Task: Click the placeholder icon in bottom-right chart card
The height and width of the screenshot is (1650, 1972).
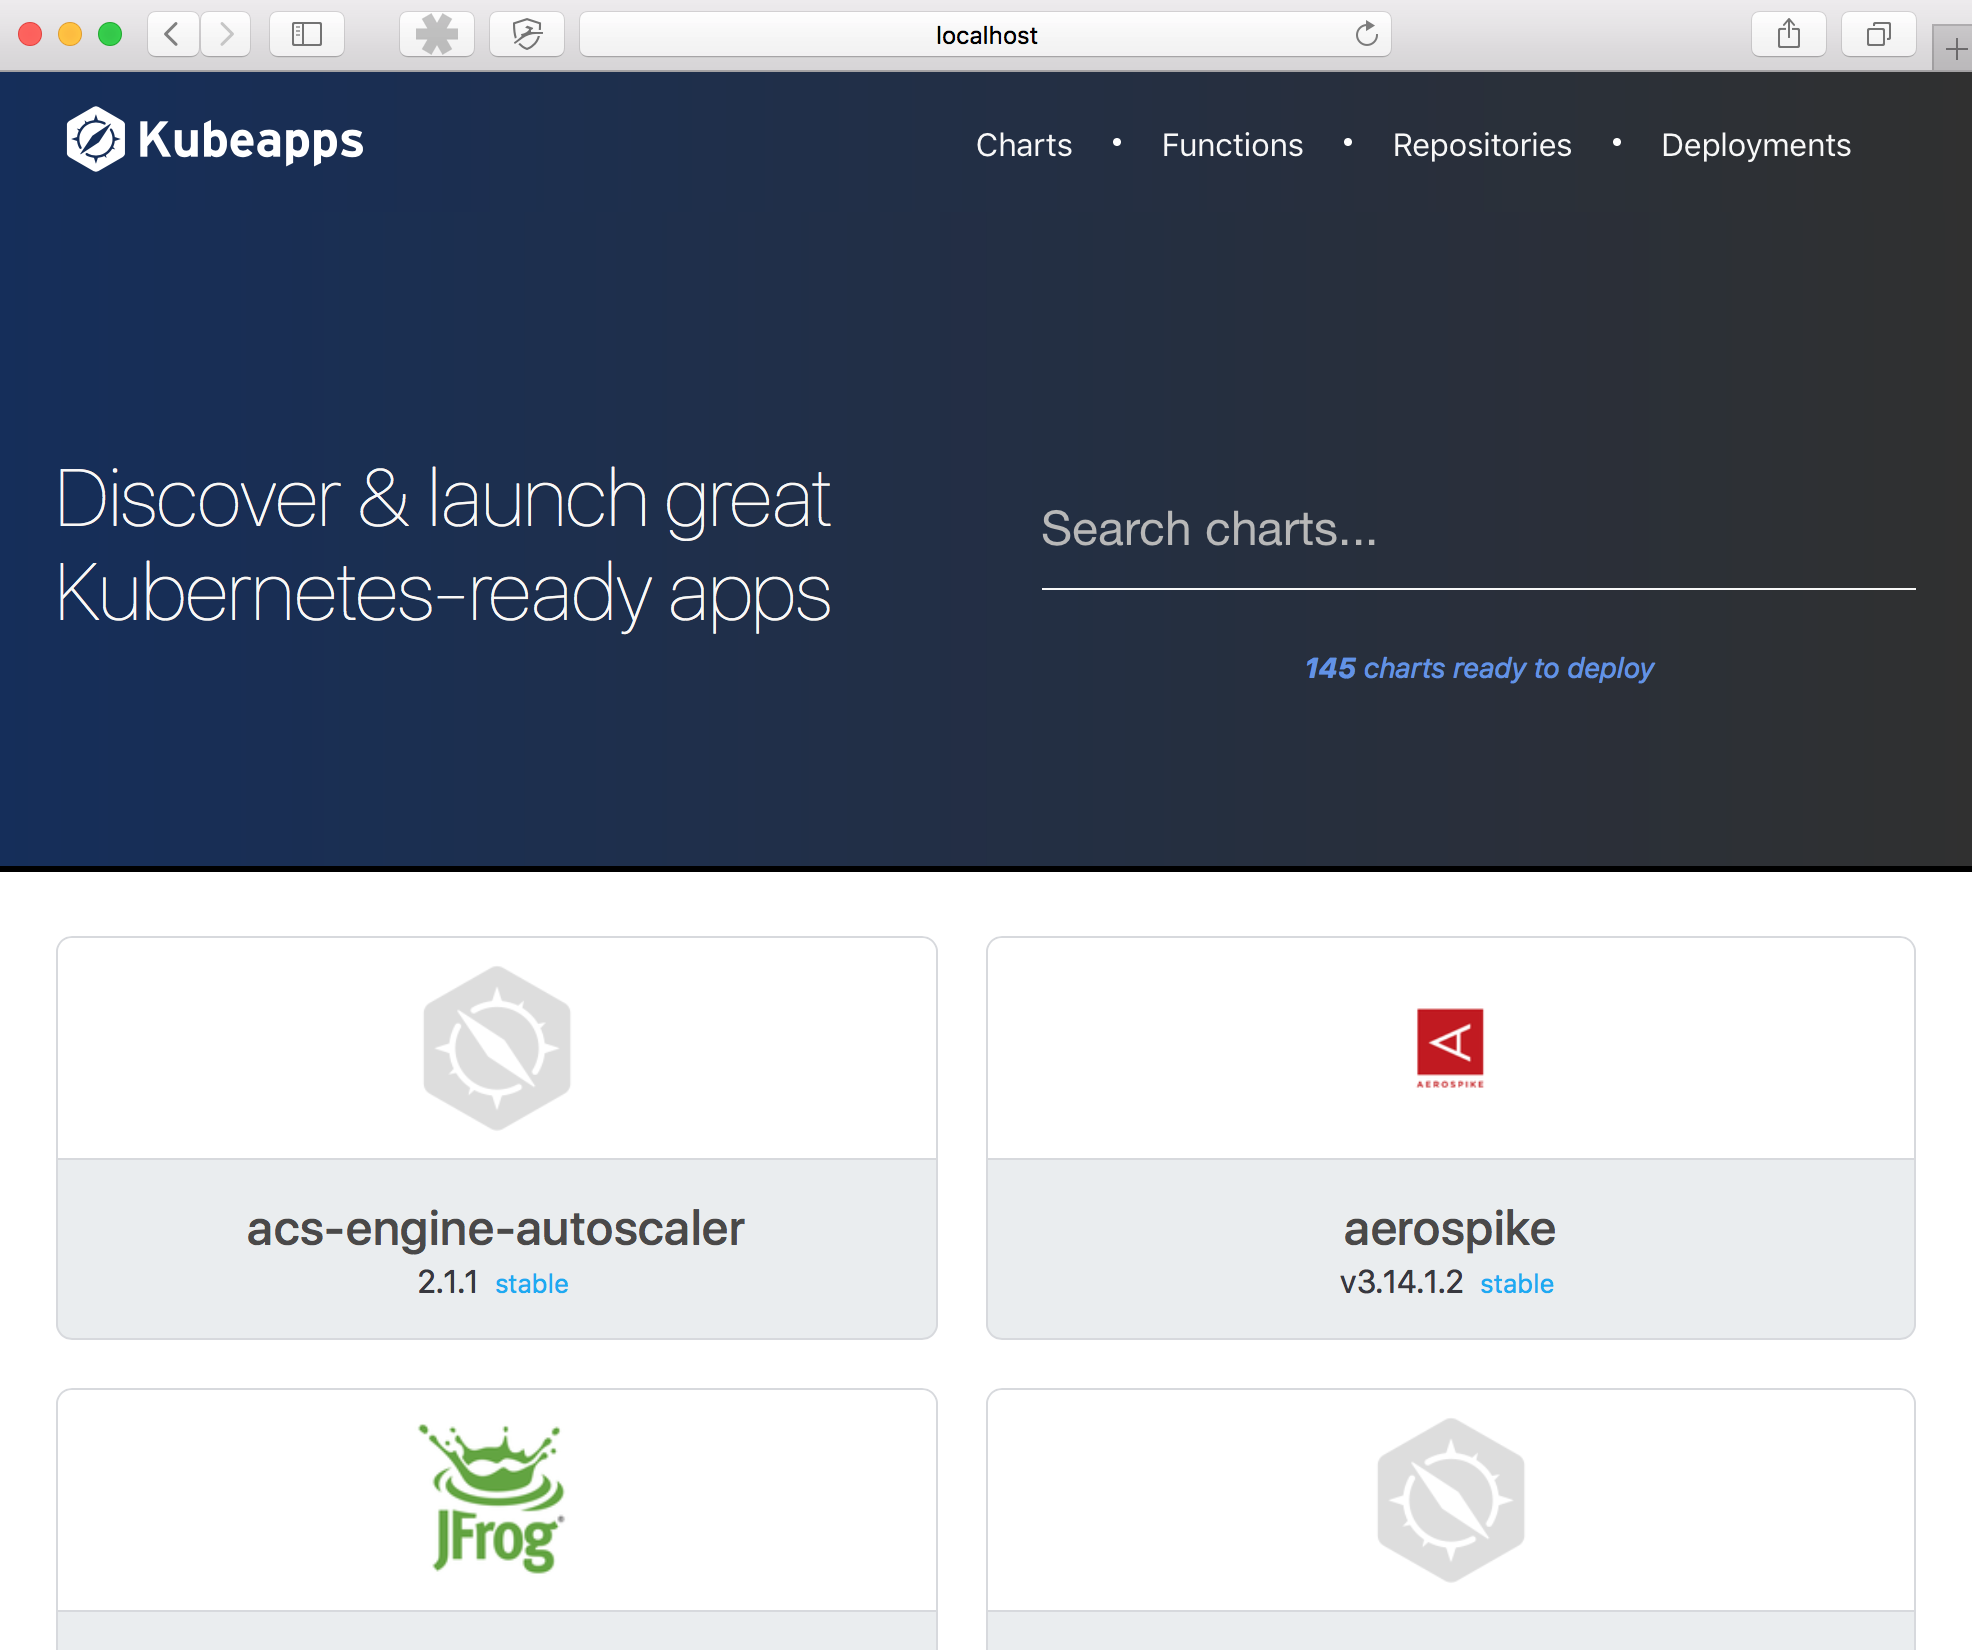Action: point(1450,1500)
